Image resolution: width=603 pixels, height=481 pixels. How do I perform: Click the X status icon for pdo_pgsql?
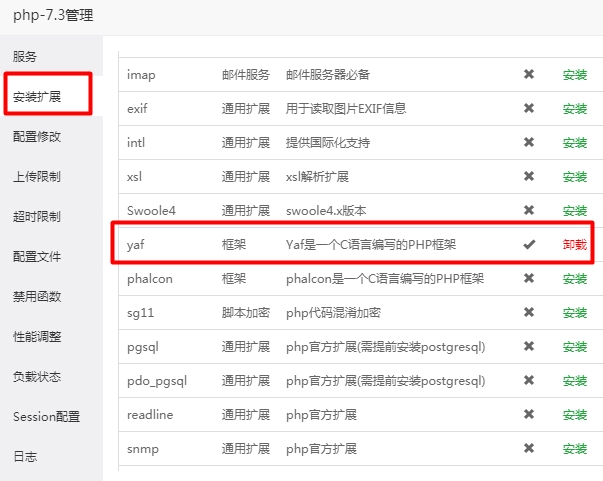(529, 380)
